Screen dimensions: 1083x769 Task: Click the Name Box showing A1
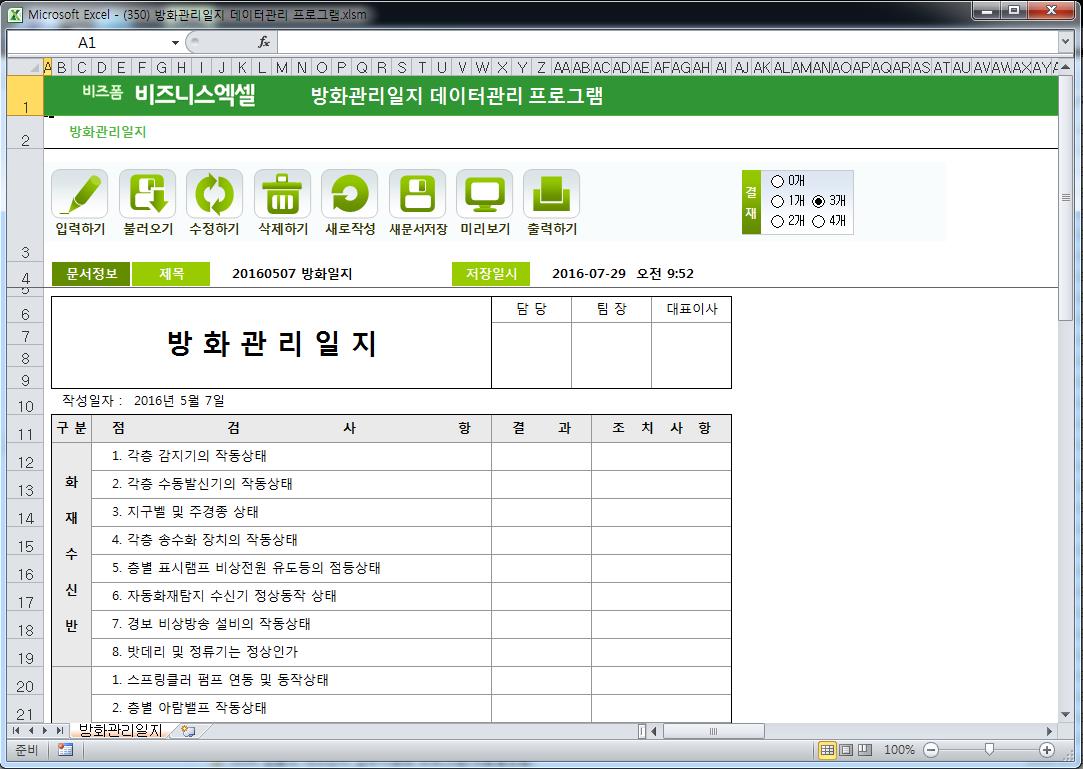(x=87, y=43)
